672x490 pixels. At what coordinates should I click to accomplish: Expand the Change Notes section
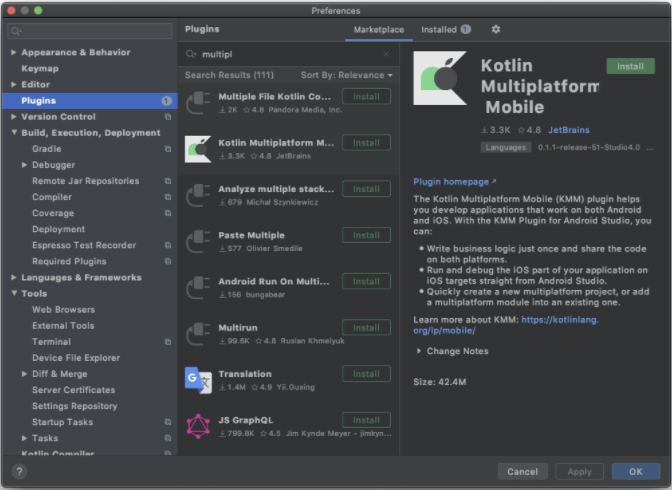tap(419, 351)
